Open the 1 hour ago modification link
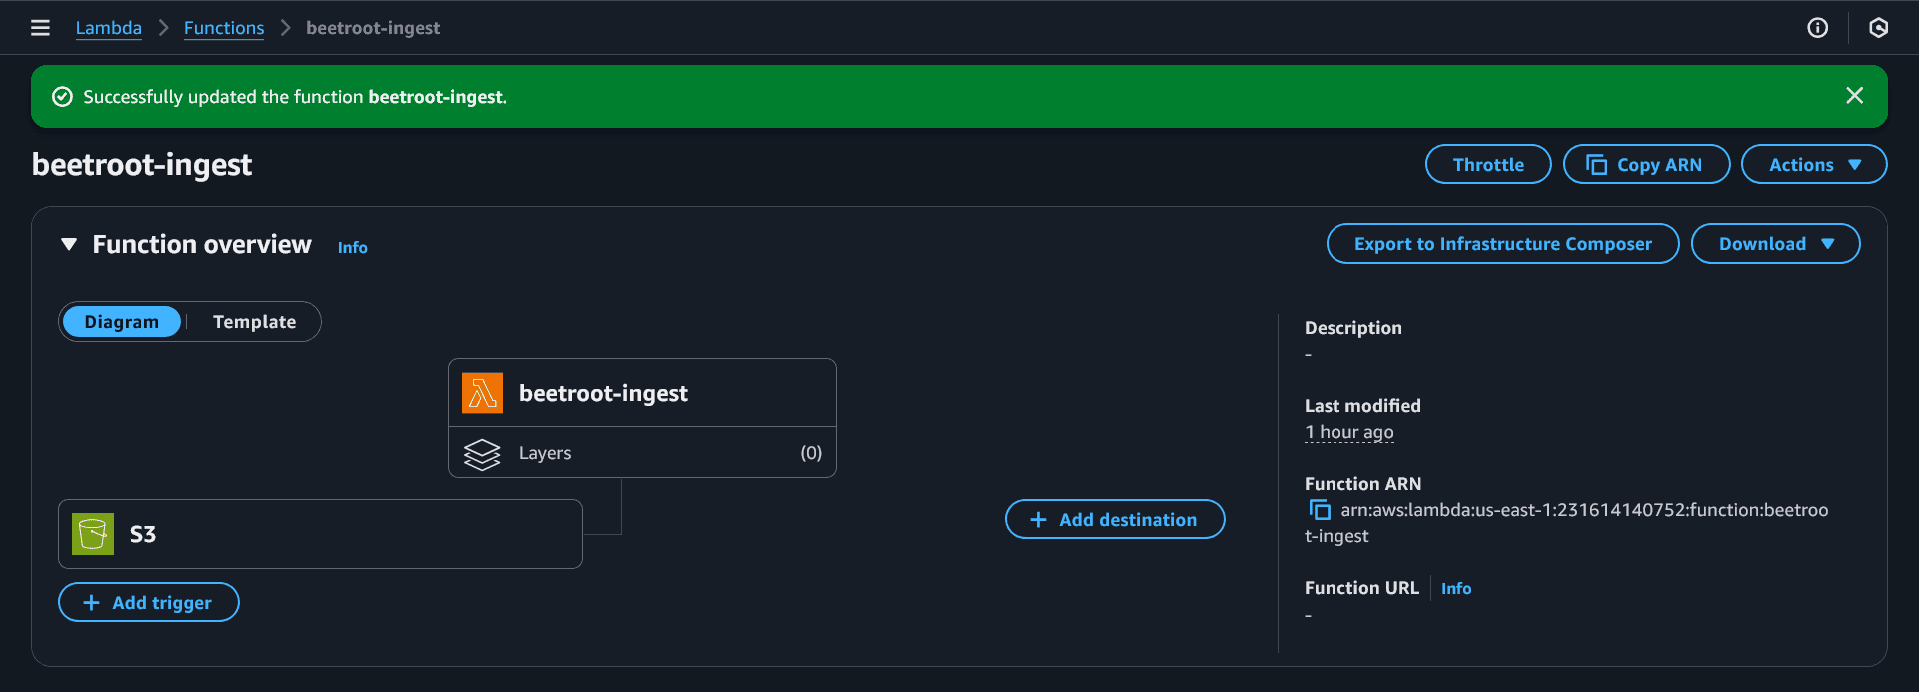The image size is (1920, 692). click(x=1348, y=431)
